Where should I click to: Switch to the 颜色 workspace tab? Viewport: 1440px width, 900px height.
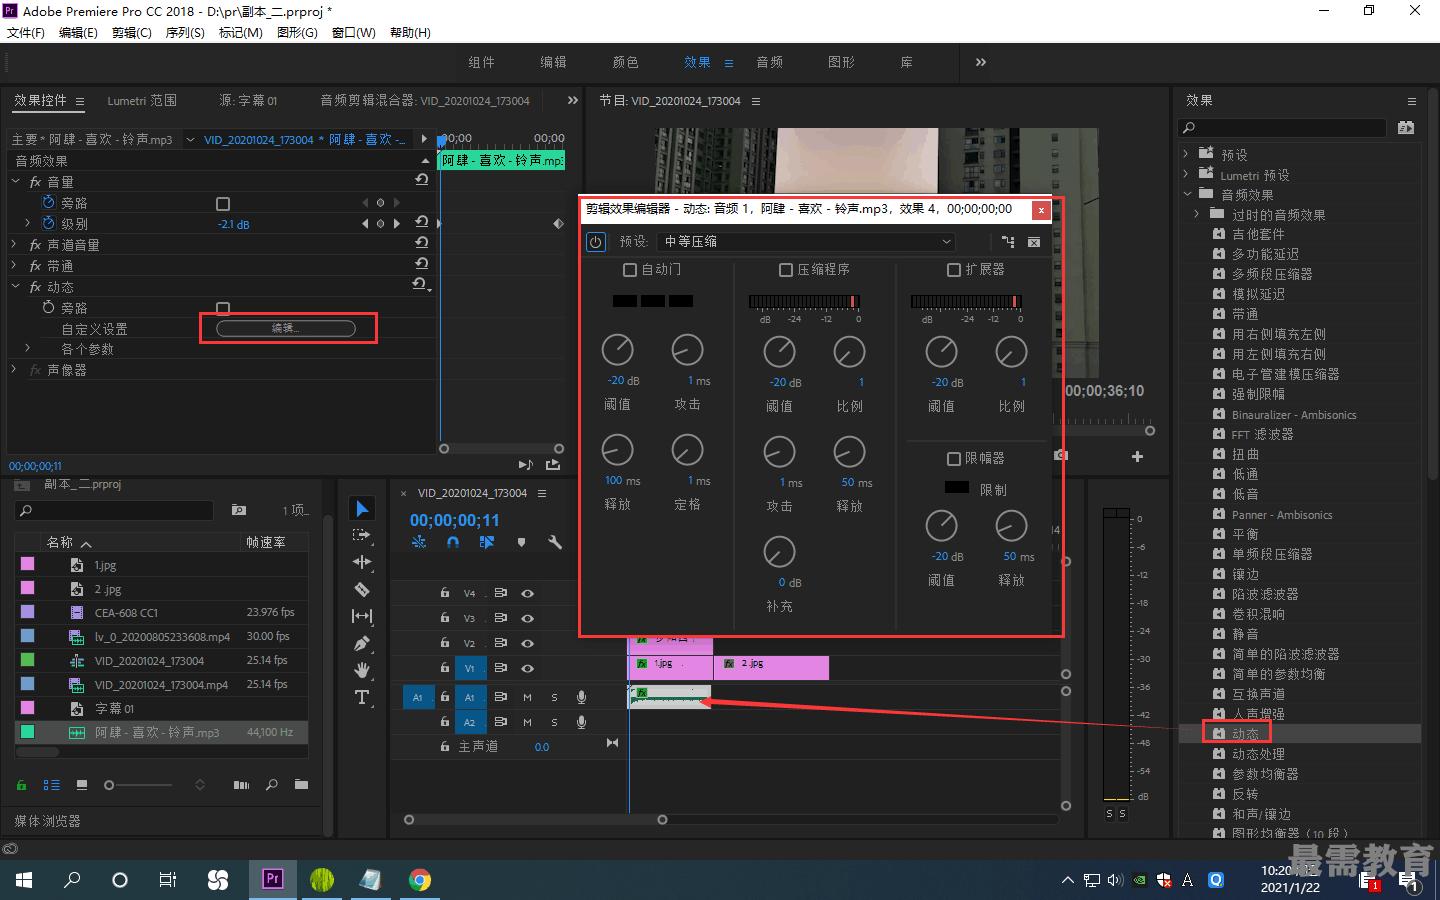626,62
